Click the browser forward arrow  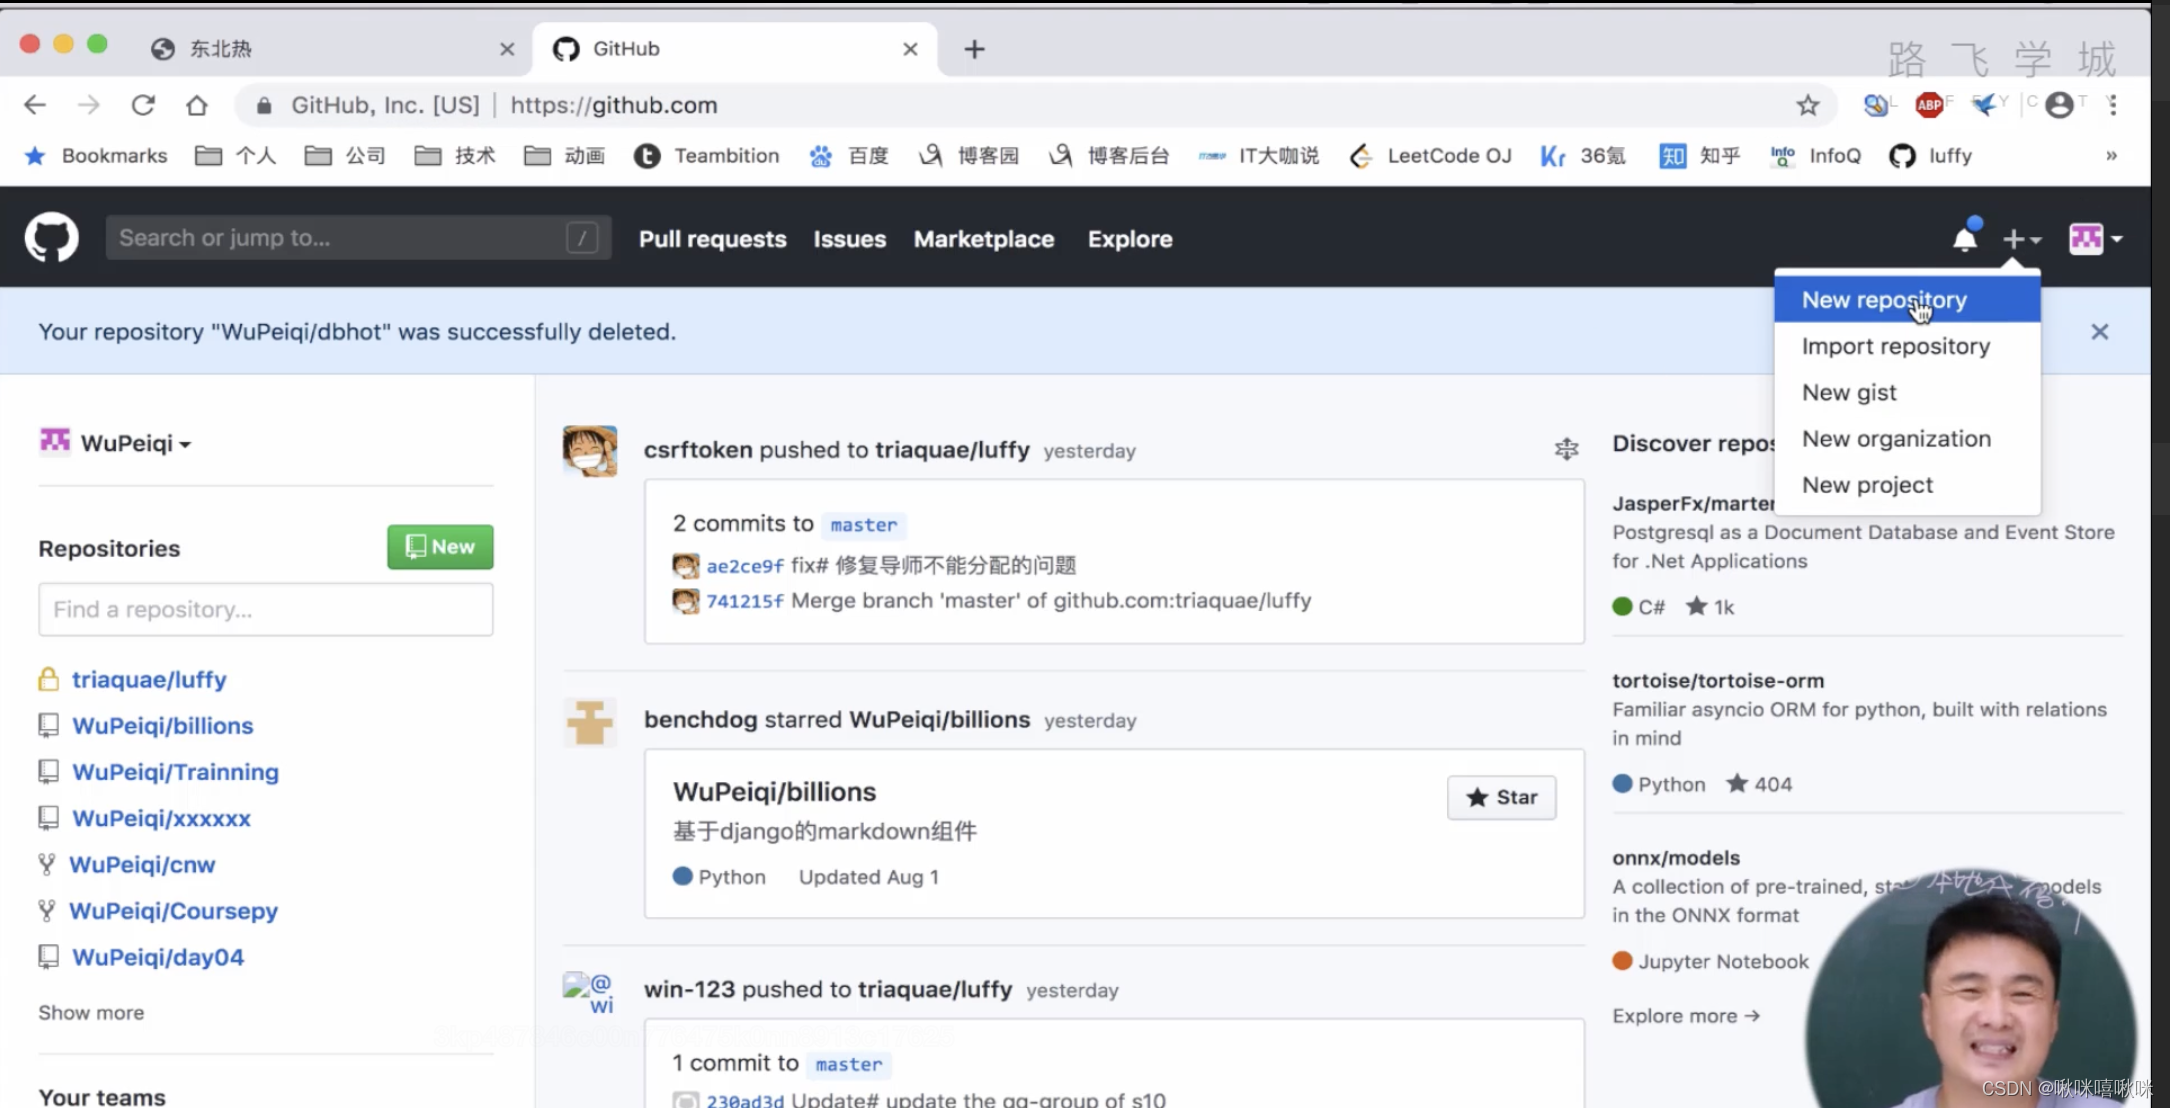coord(89,104)
